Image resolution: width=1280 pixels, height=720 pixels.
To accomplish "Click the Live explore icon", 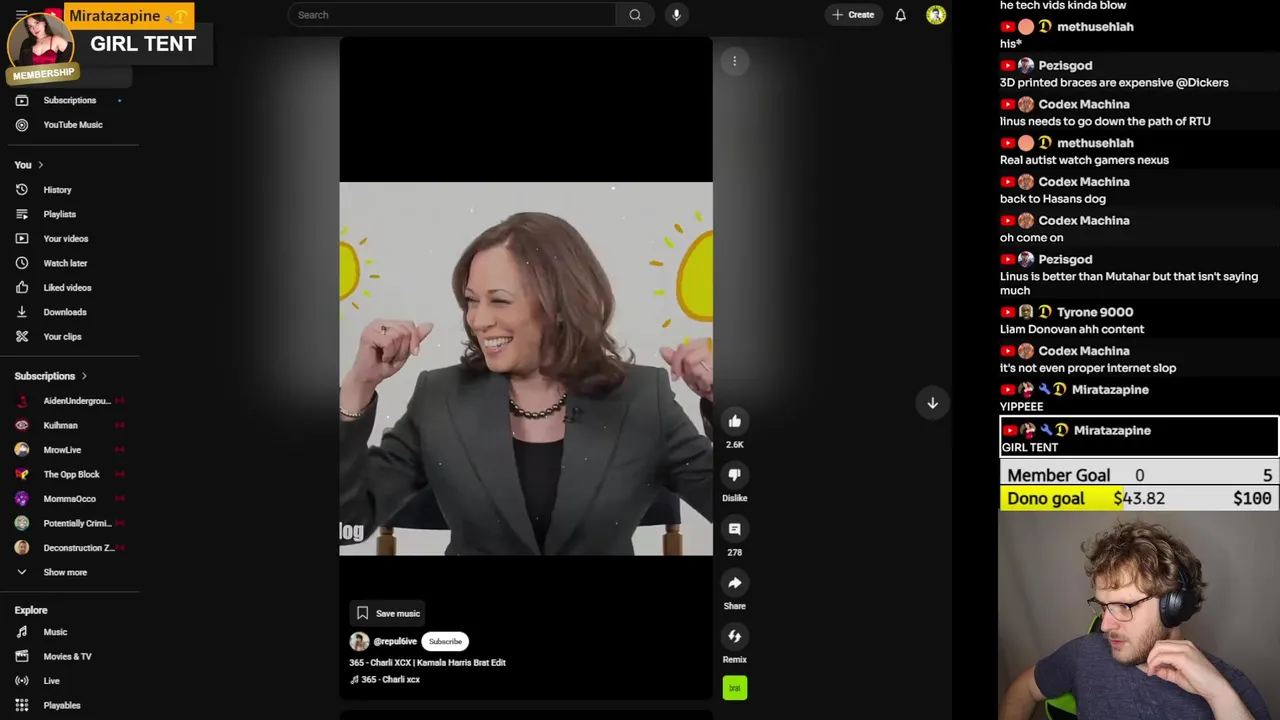I will click(22, 681).
